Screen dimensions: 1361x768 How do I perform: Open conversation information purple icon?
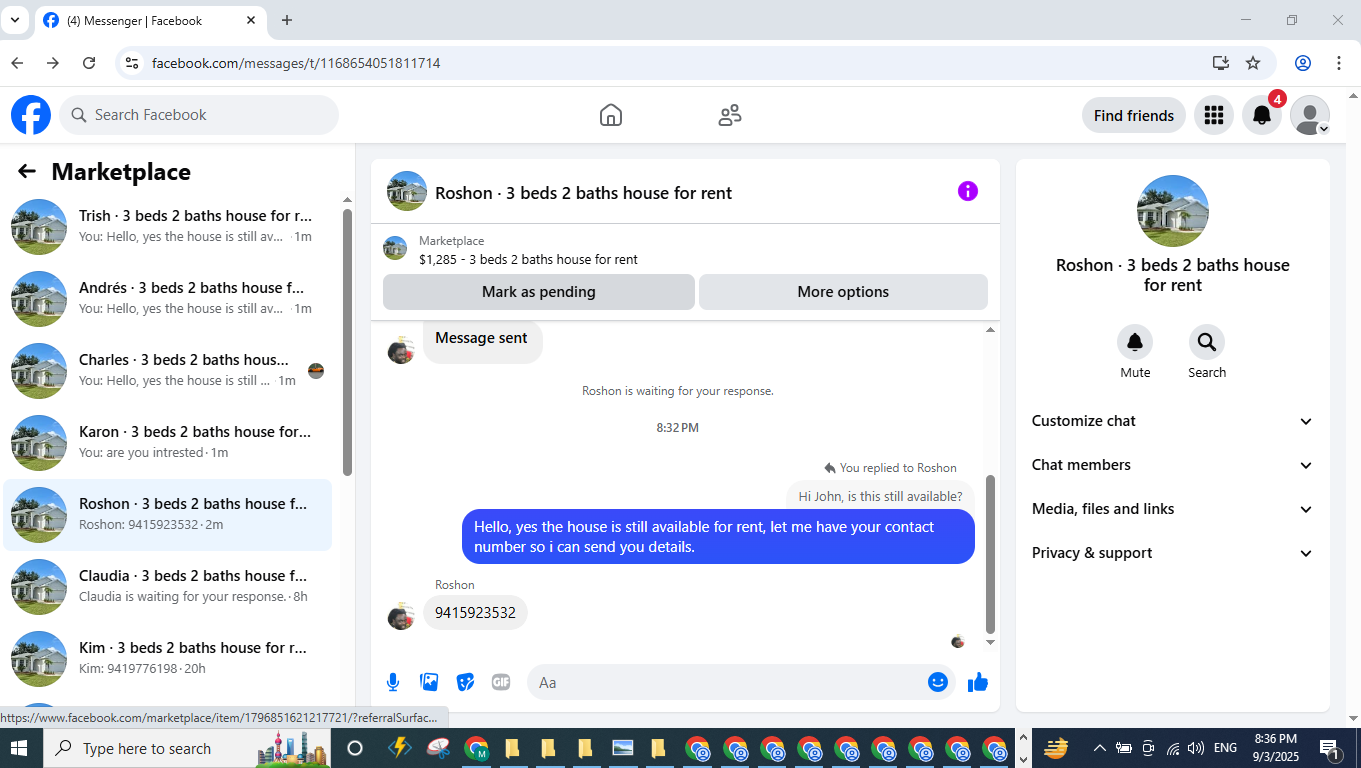(x=968, y=191)
